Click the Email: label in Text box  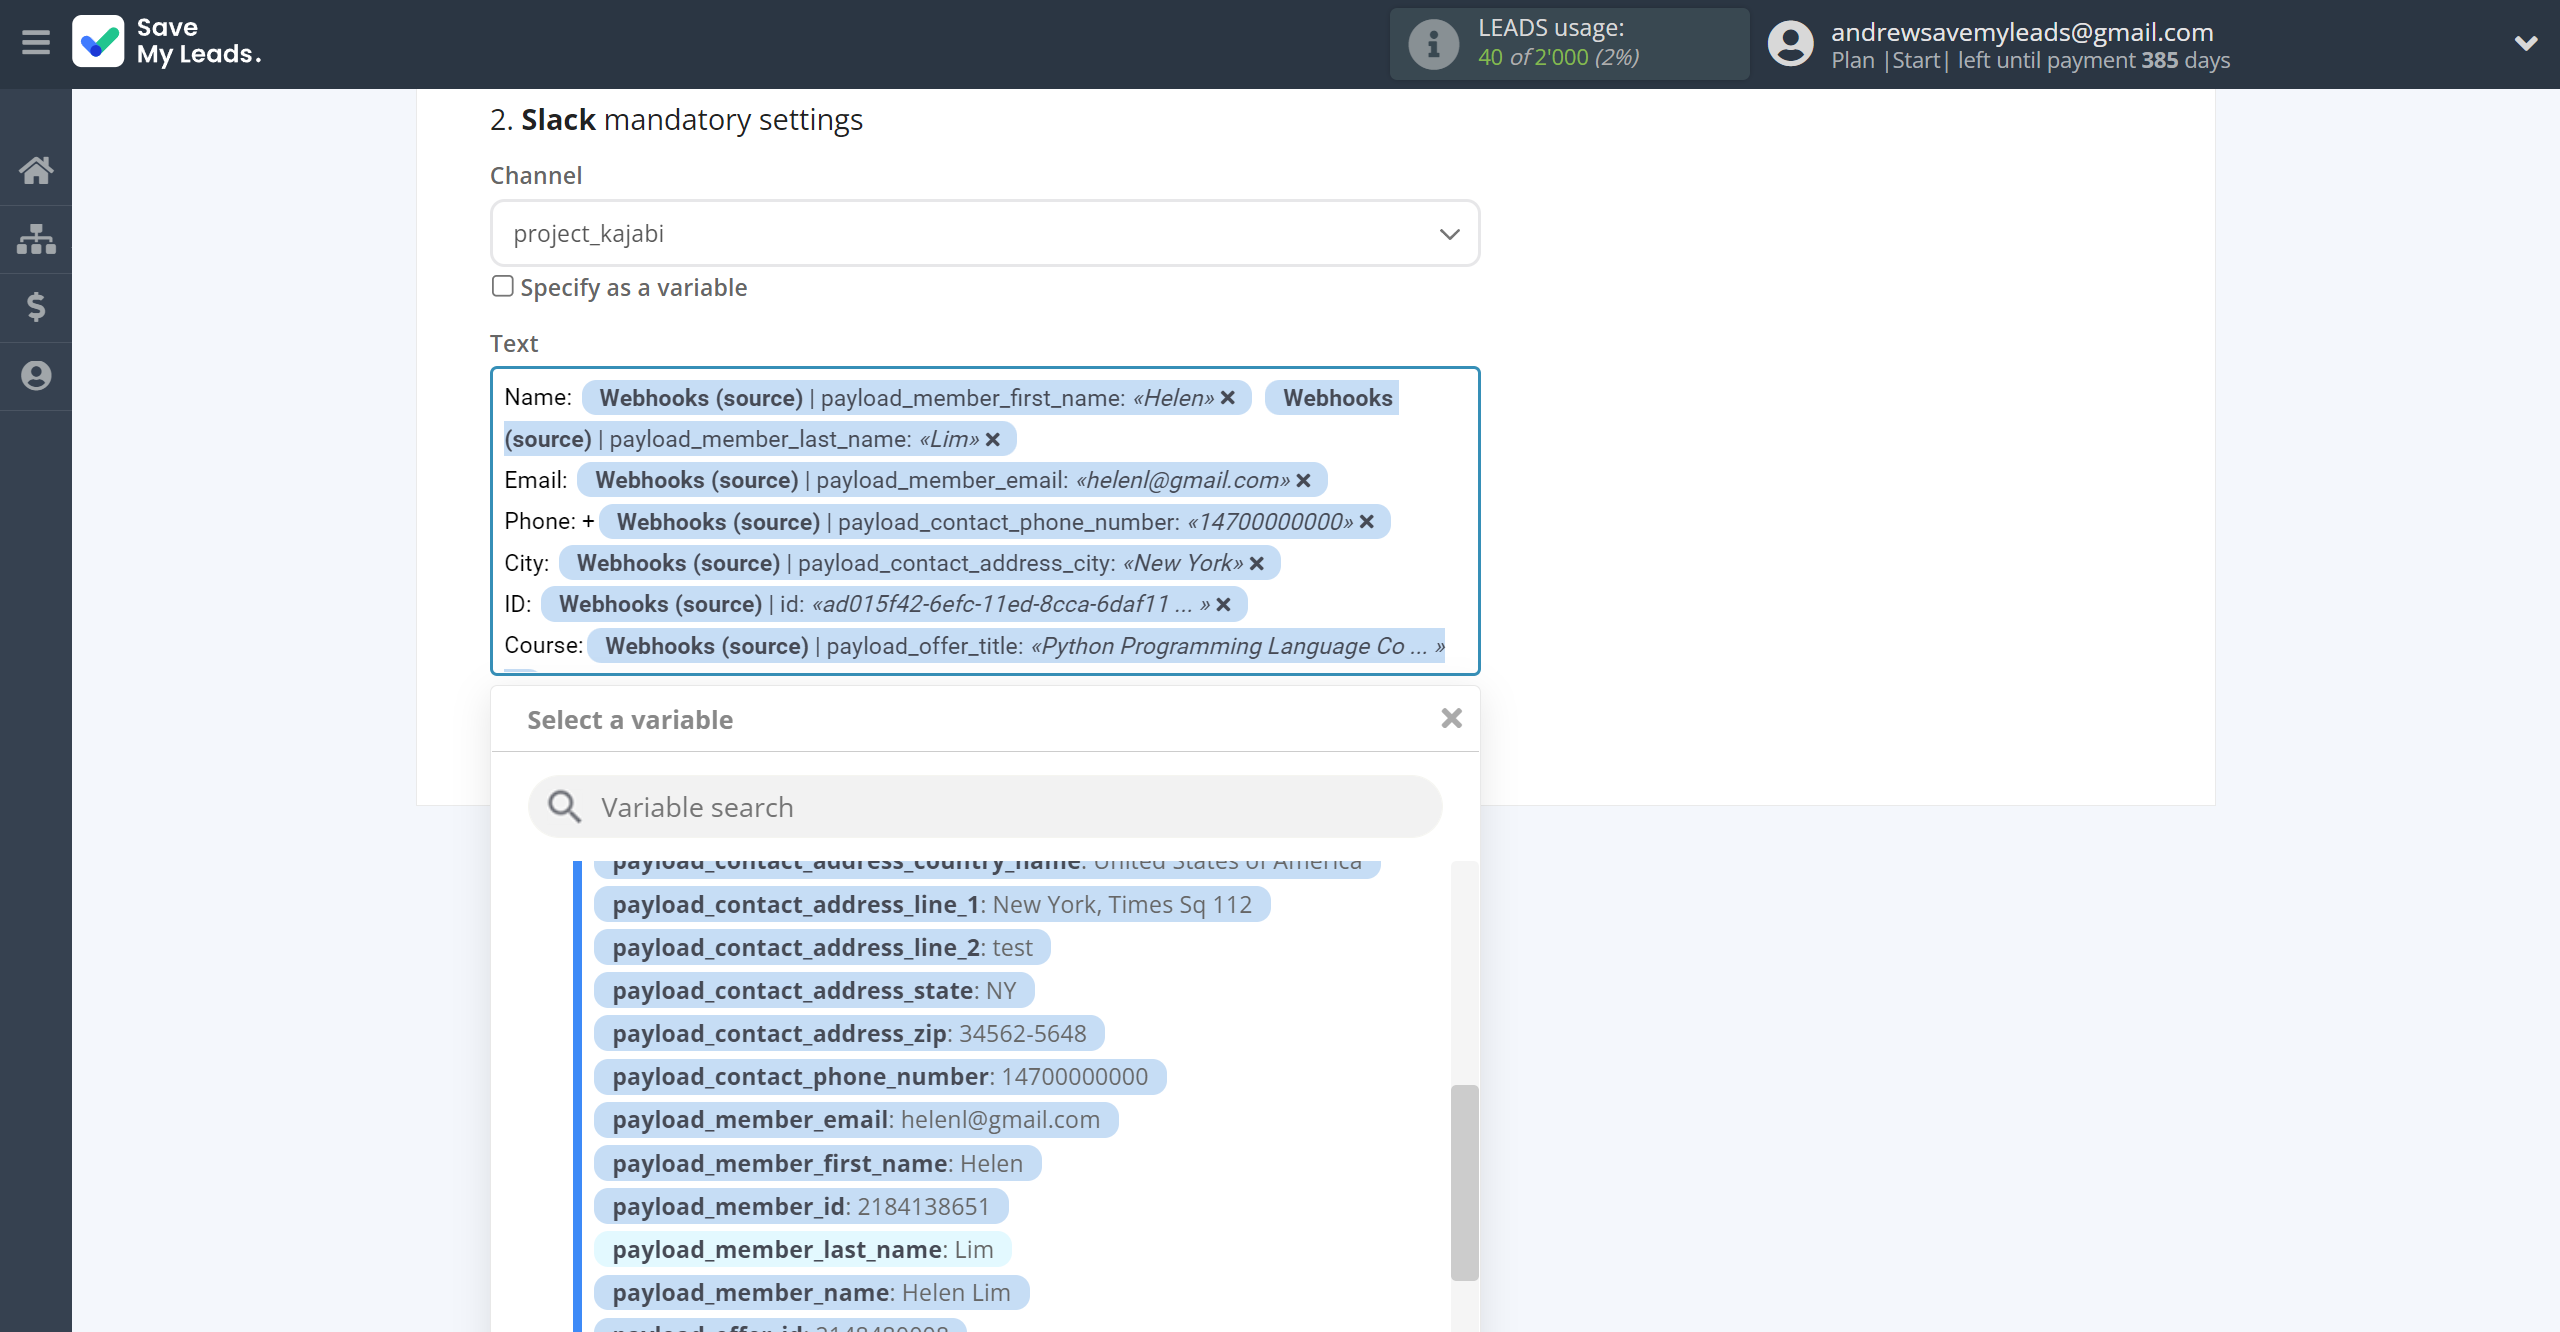pyautogui.click(x=535, y=480)
